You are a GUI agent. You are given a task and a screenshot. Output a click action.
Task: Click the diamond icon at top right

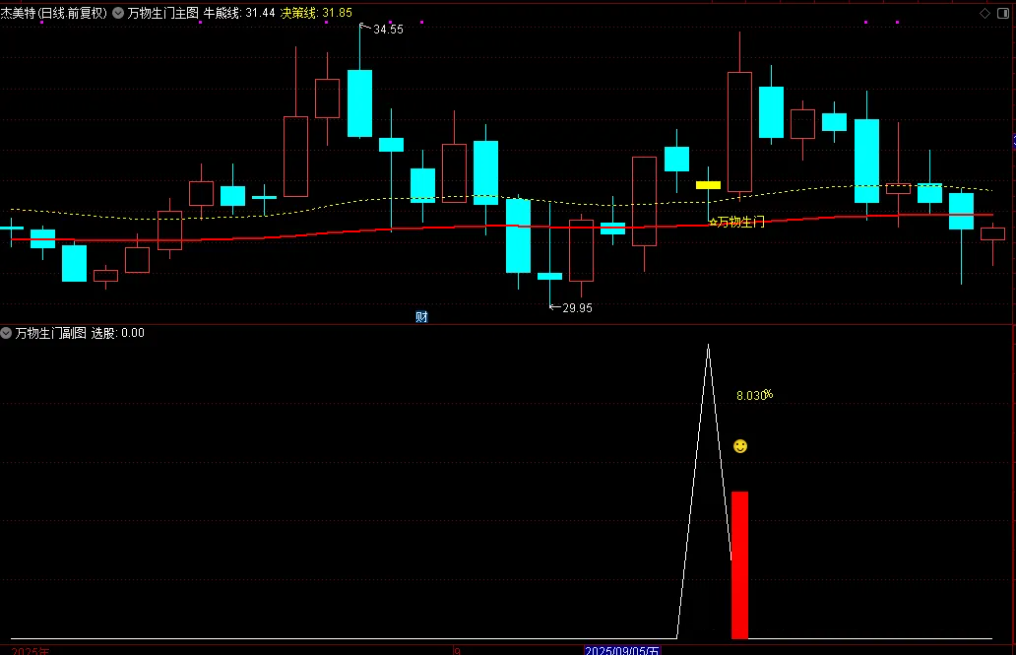point(985,13)
